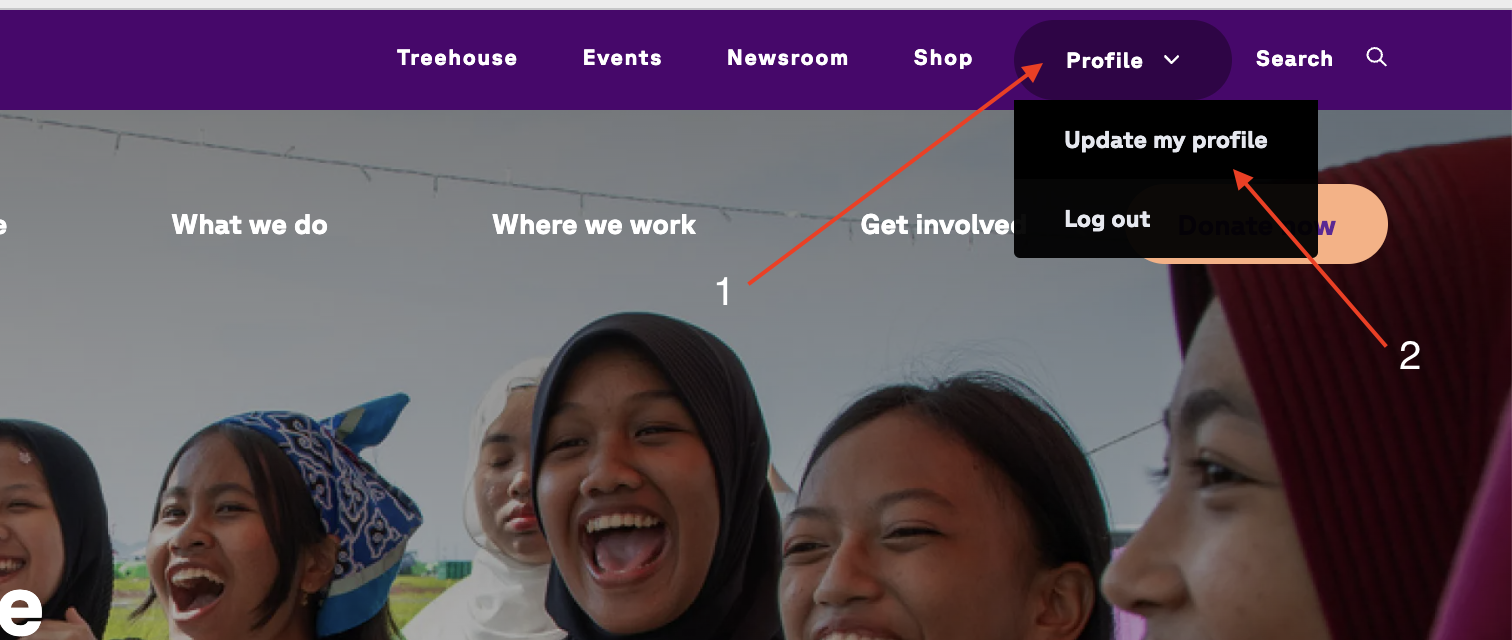
Task: Open the Treehouse link
Action: point(457,58)
